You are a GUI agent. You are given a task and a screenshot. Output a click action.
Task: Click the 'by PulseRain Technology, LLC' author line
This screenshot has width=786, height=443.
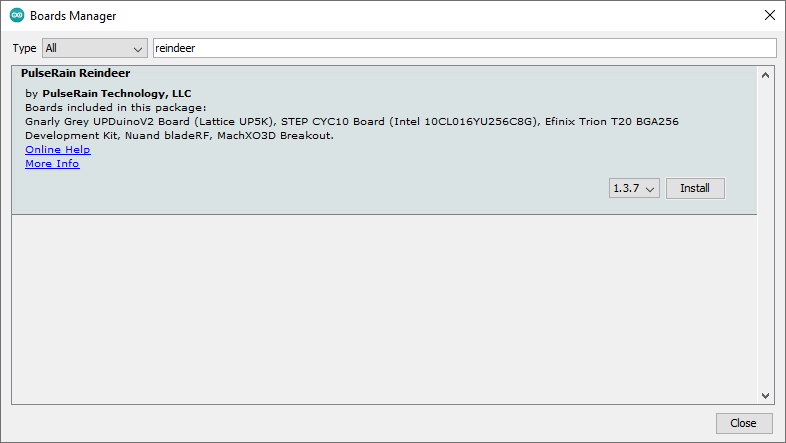click(108, 93)
